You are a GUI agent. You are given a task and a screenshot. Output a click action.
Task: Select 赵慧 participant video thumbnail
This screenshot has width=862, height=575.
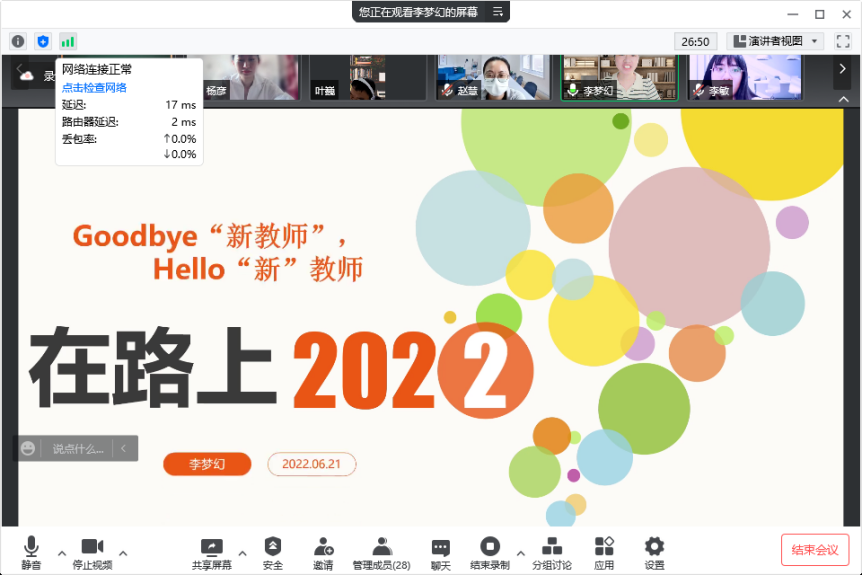493,77
